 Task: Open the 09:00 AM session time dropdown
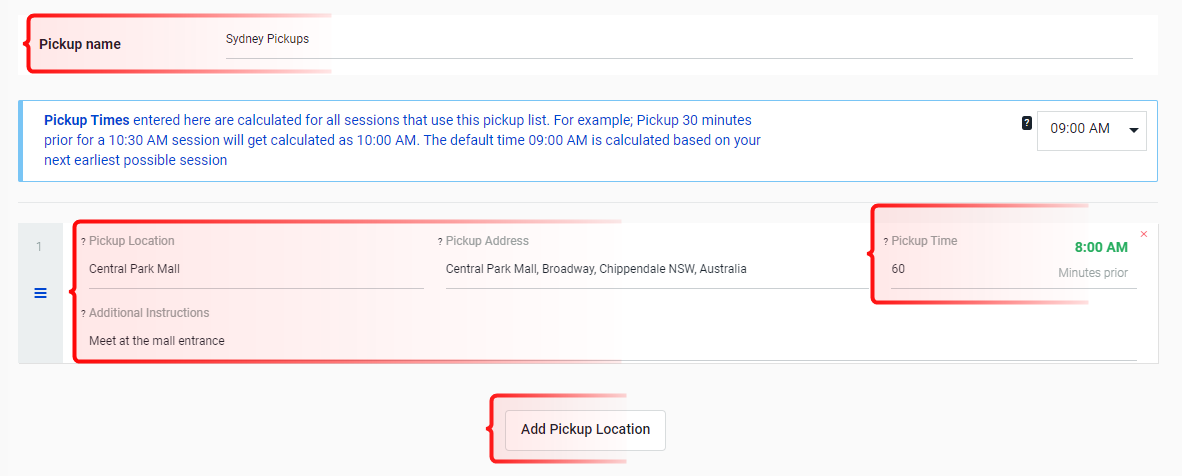click(1092, 130)
